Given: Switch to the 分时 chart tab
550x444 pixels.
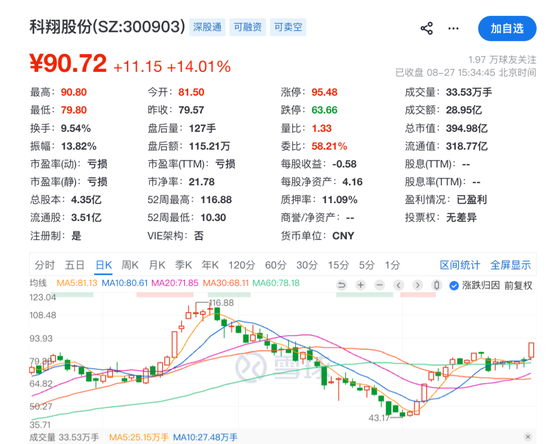Looking at the screenshot, I should 45,265.
